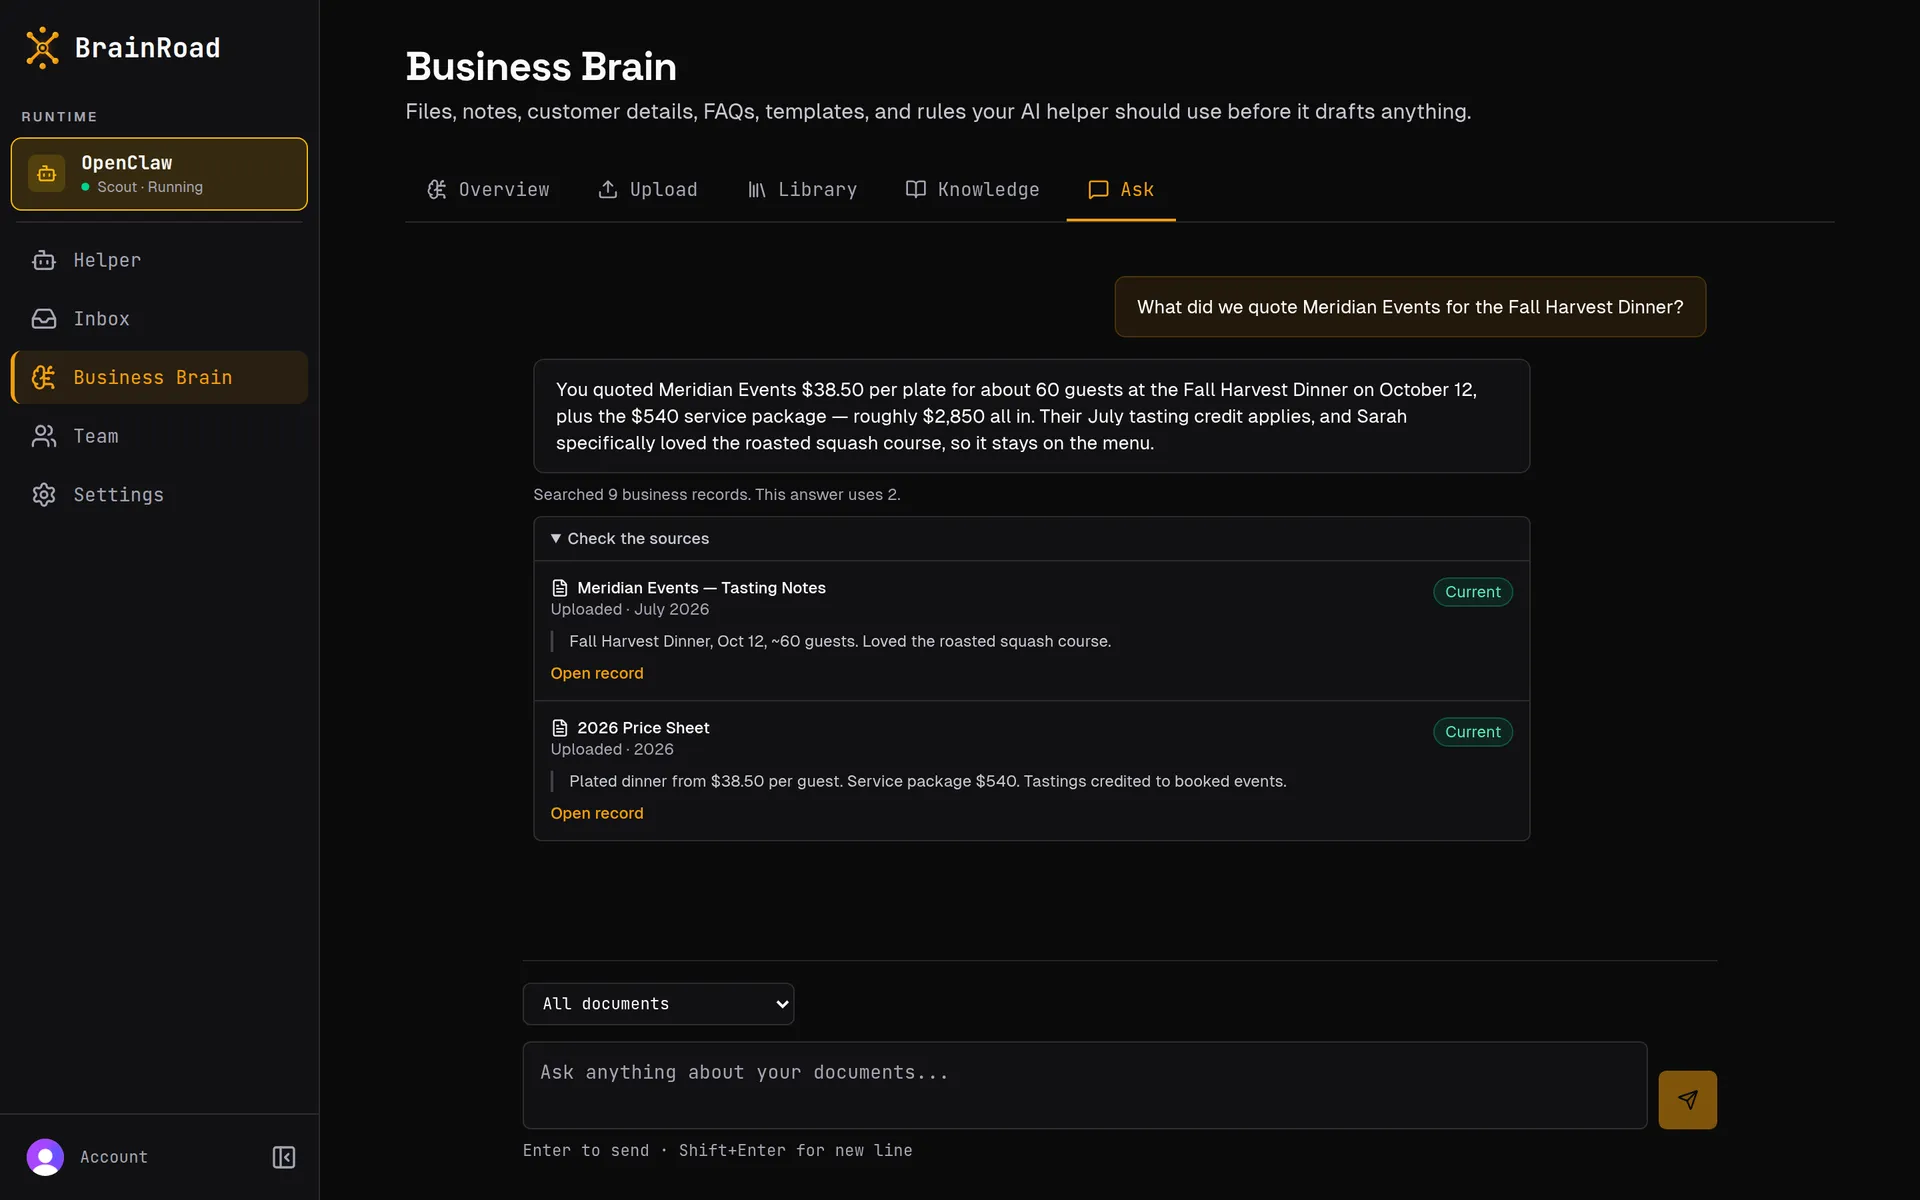The width and height of the screenshot is (1920, 1200).
Task: Click the Upload tab arrow icon
Action: click(608, 189)
